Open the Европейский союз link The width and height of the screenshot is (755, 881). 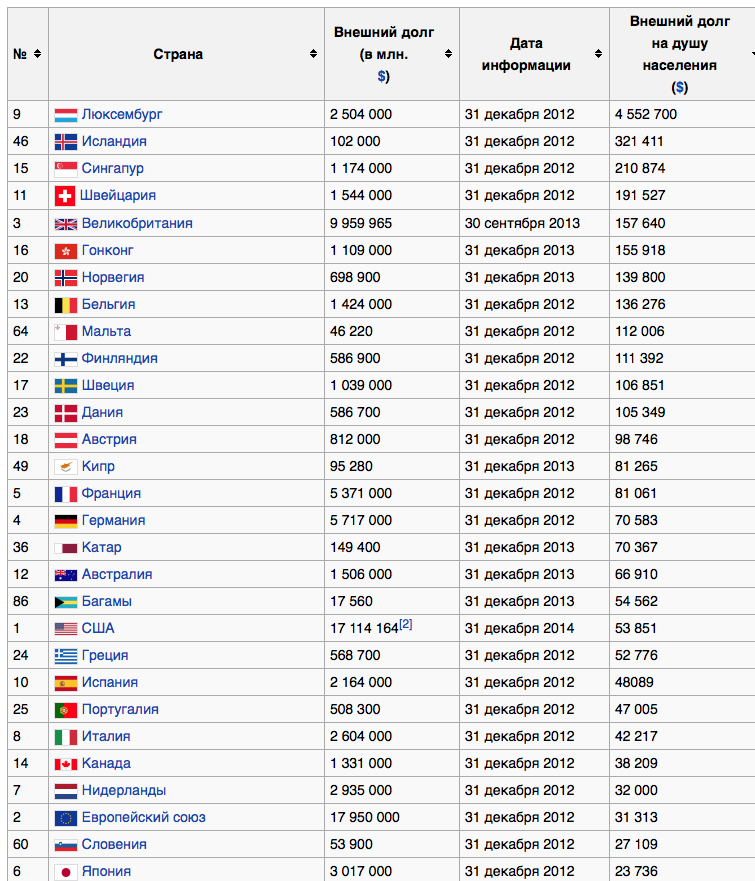(x=144, y=817)
